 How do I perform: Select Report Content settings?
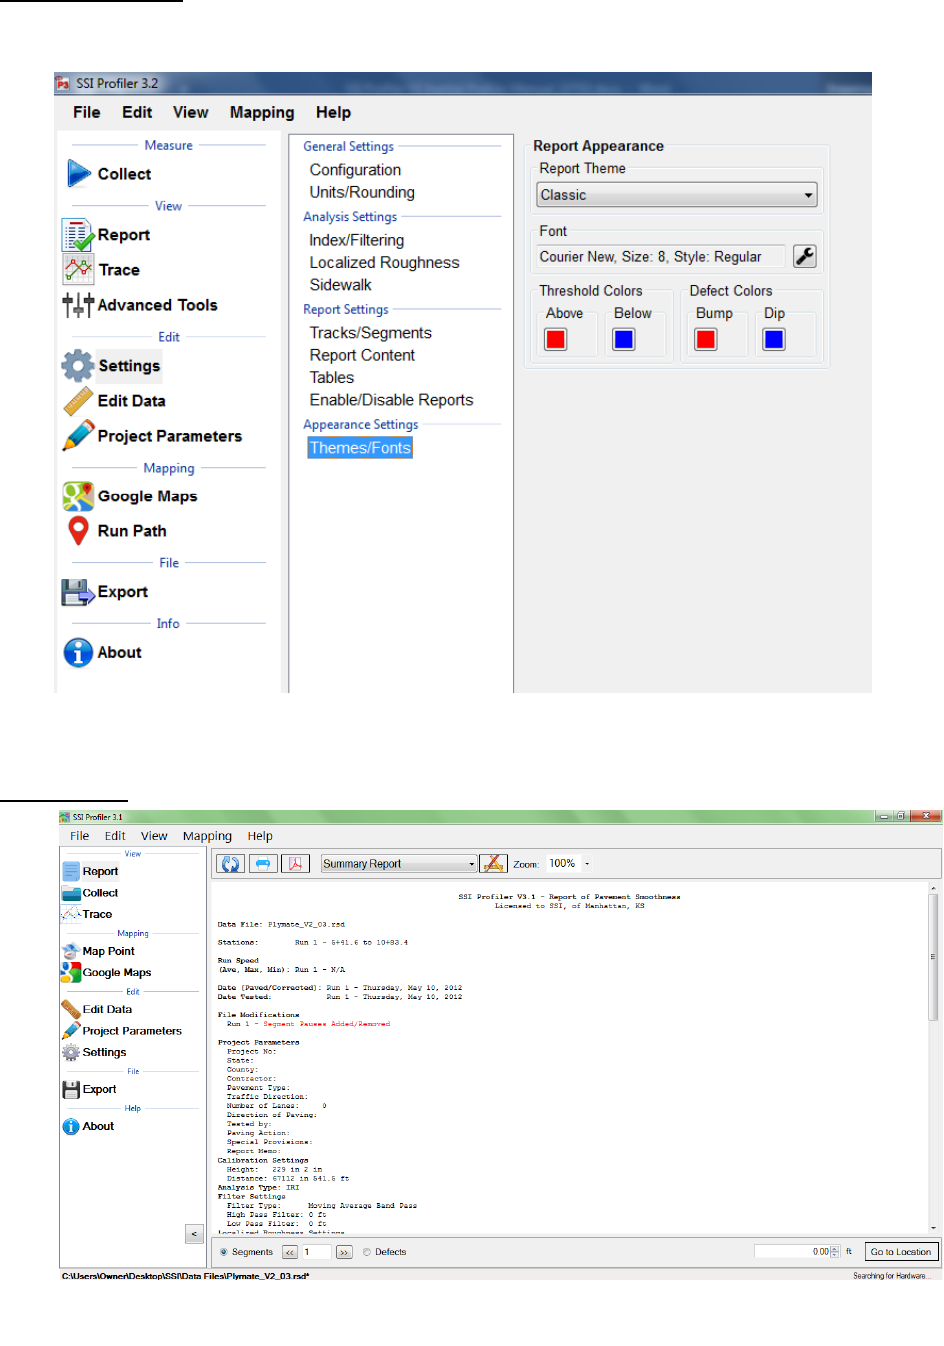tap(362, 355)
